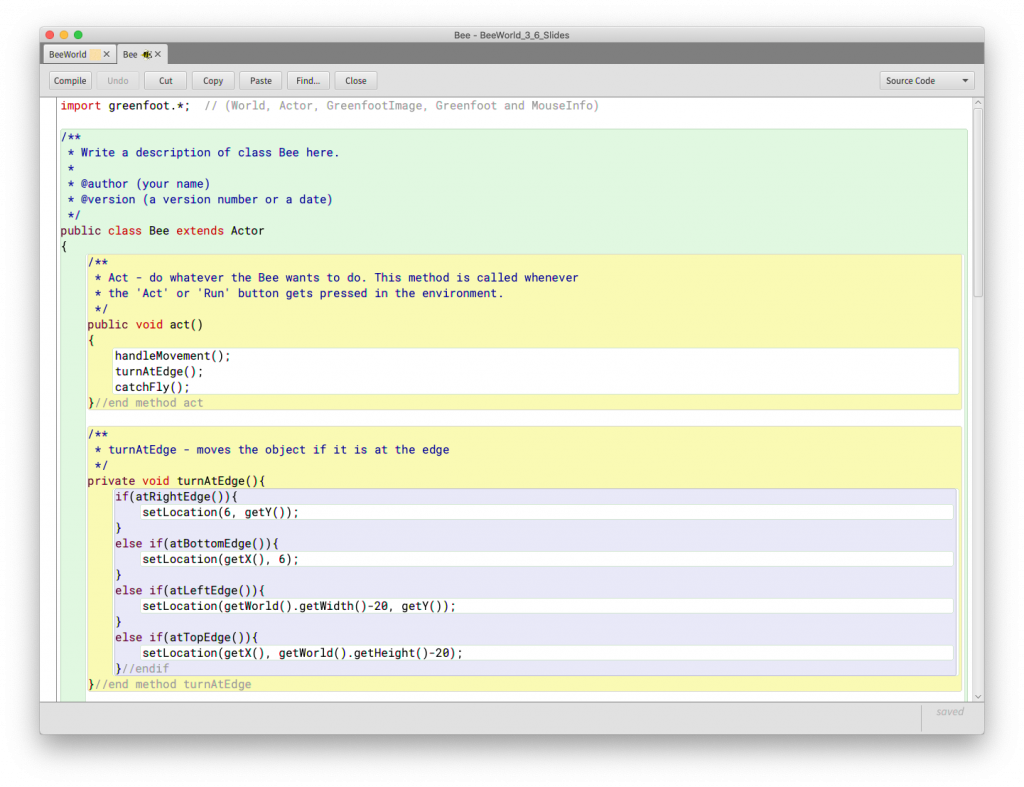Click the Cut toolbar button

click(x=165, y=81)
